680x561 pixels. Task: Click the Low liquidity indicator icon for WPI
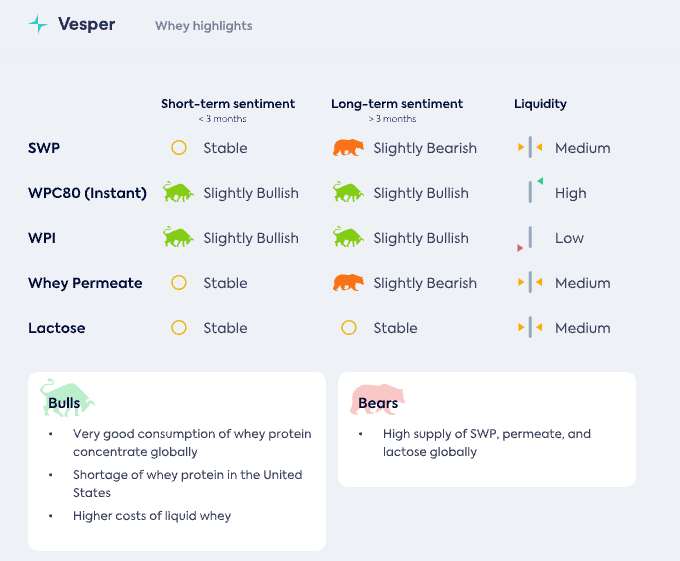pyautogui.click(x=527, y=239)
